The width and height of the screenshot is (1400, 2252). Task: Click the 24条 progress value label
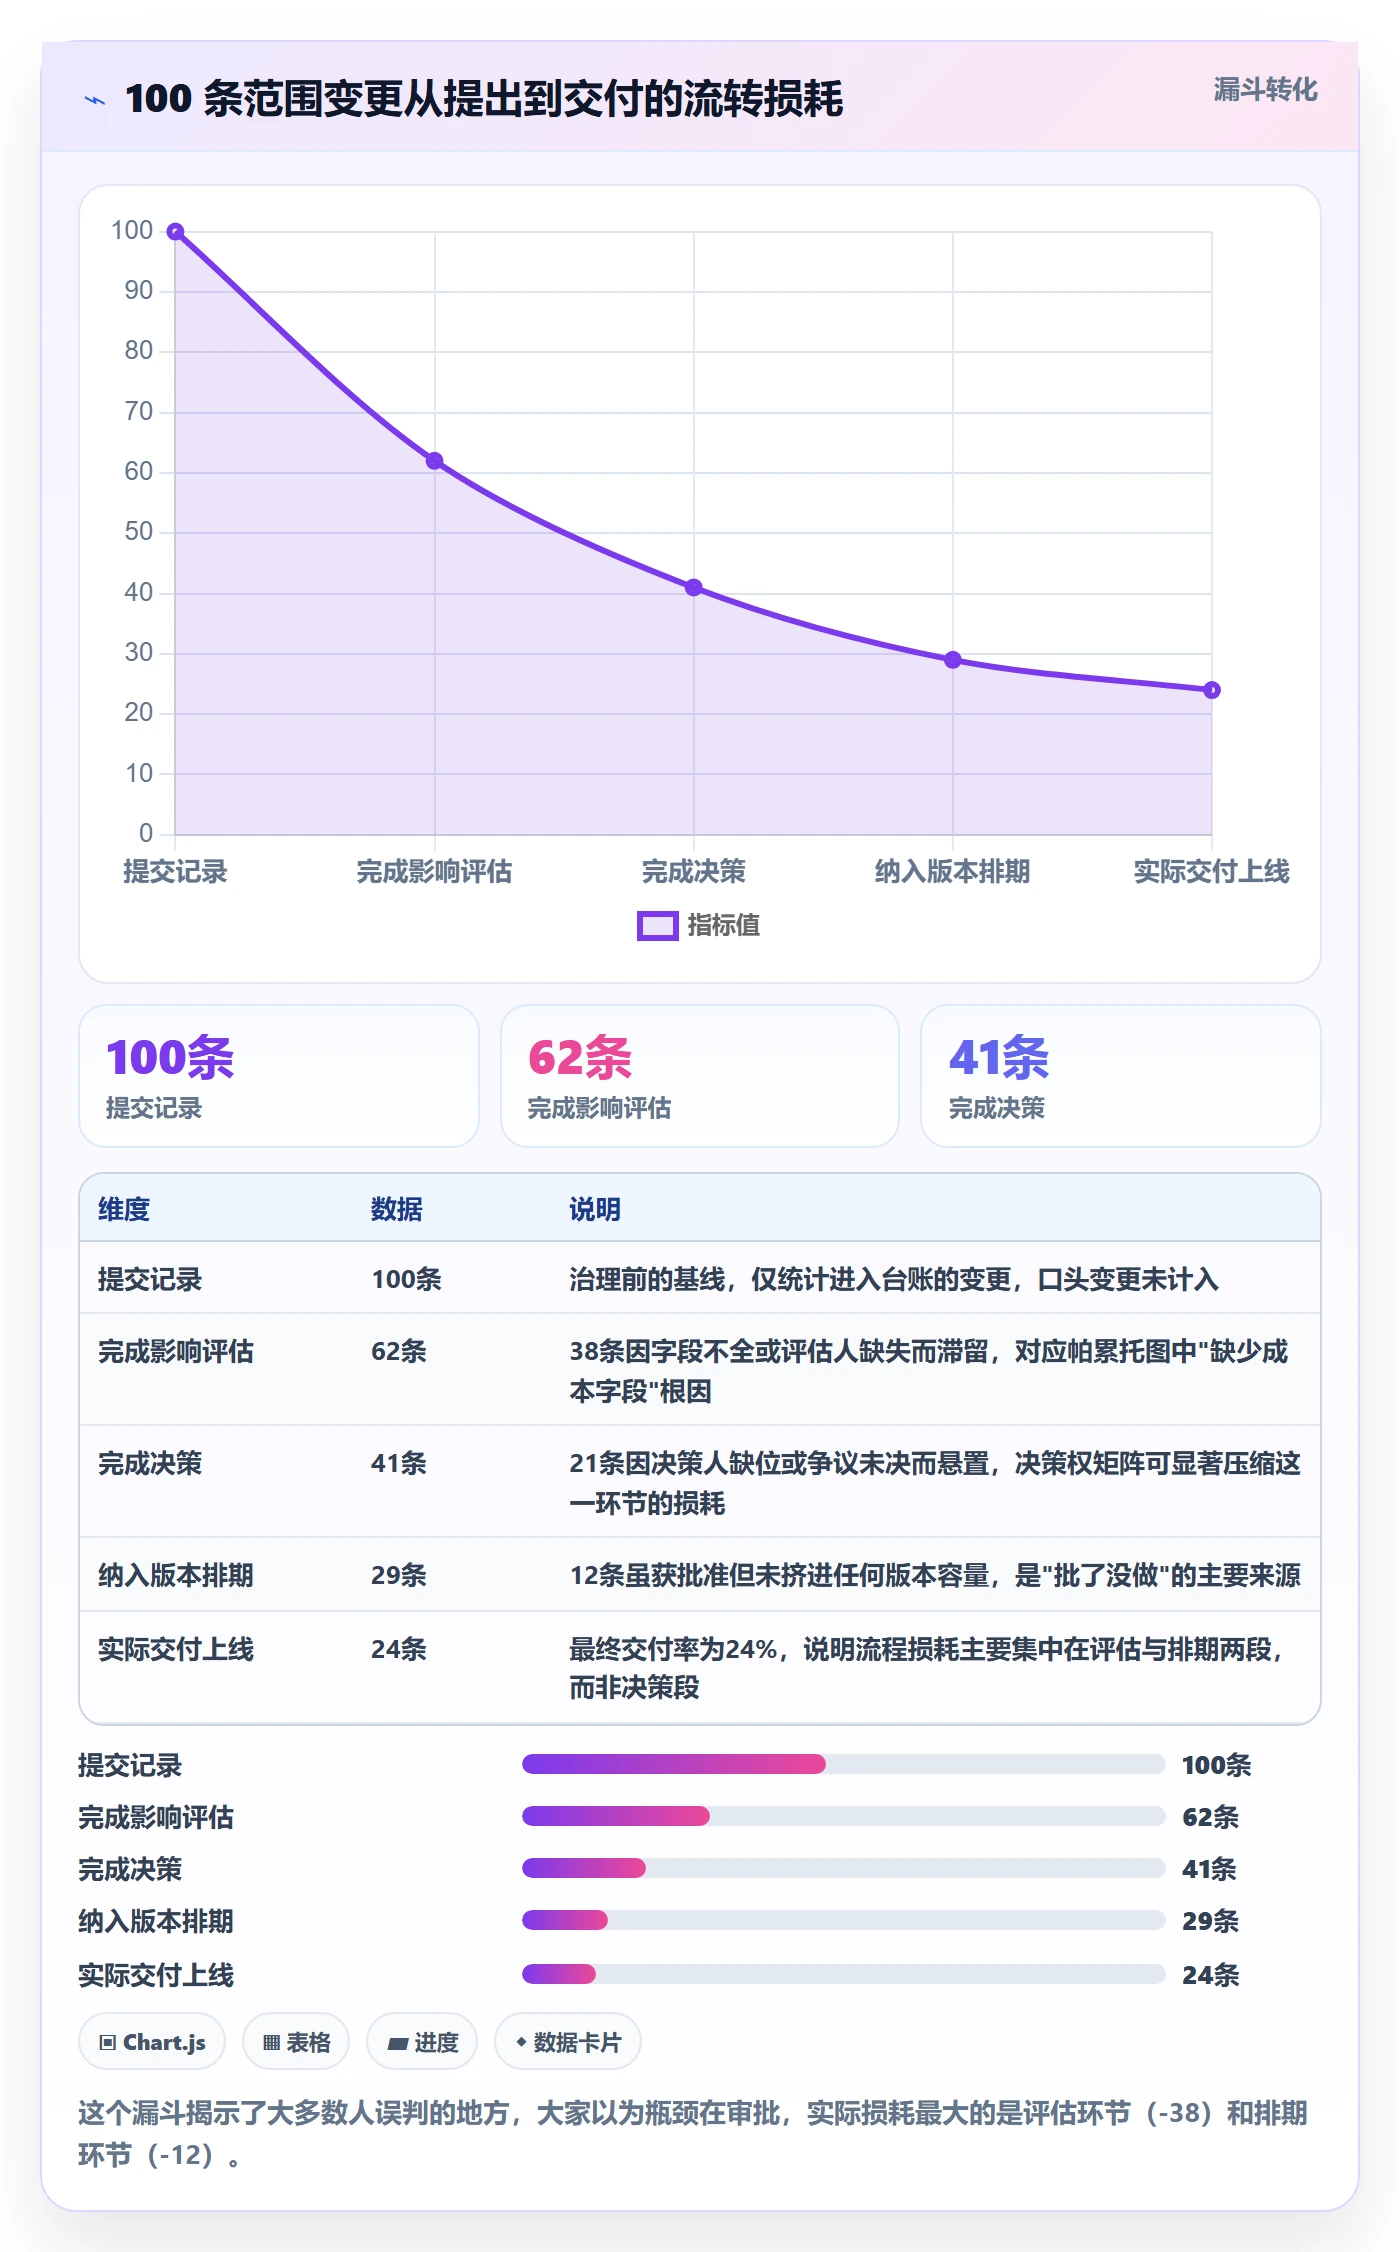tap(1210, 1975)
